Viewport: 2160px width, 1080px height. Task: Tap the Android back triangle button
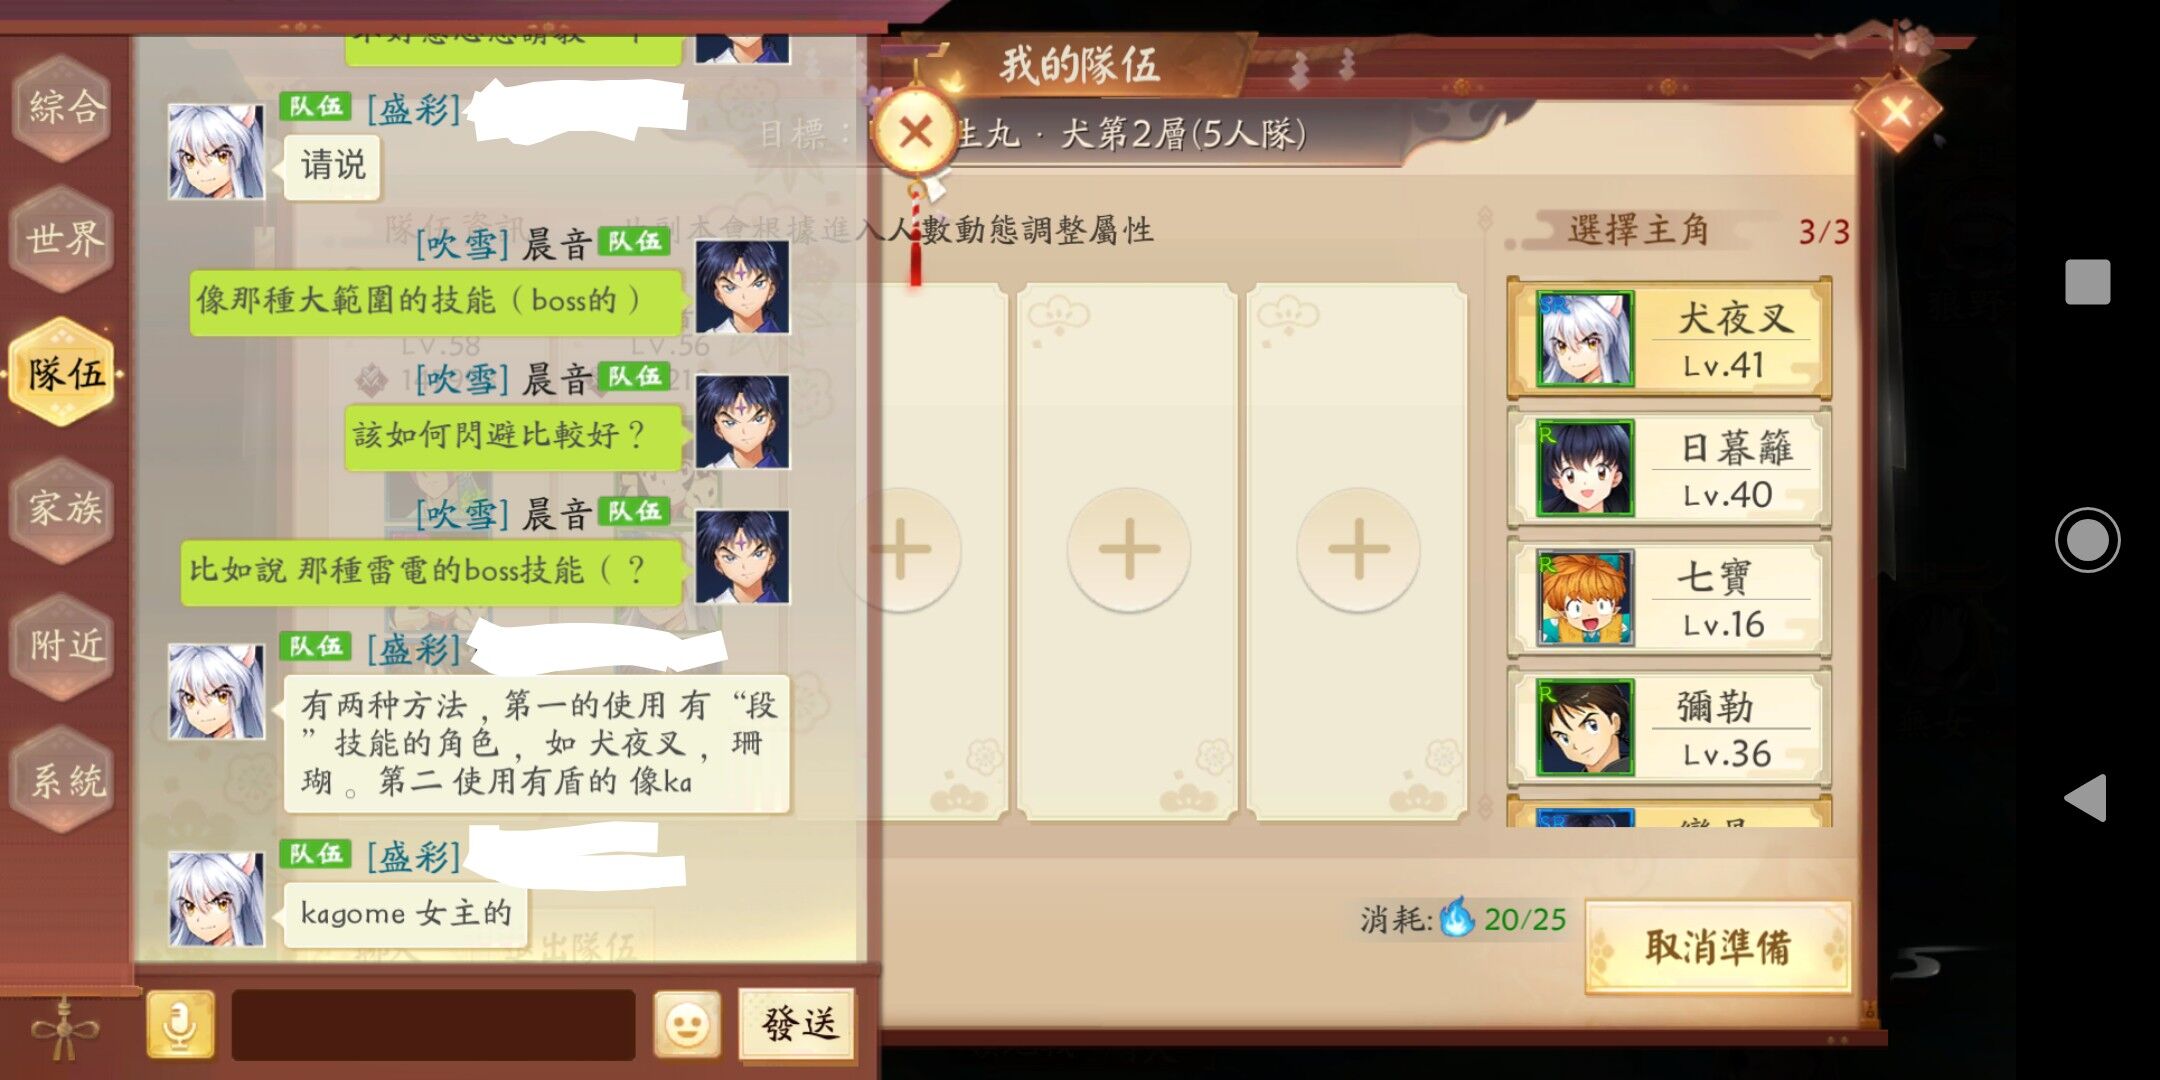pos(2086,797)
